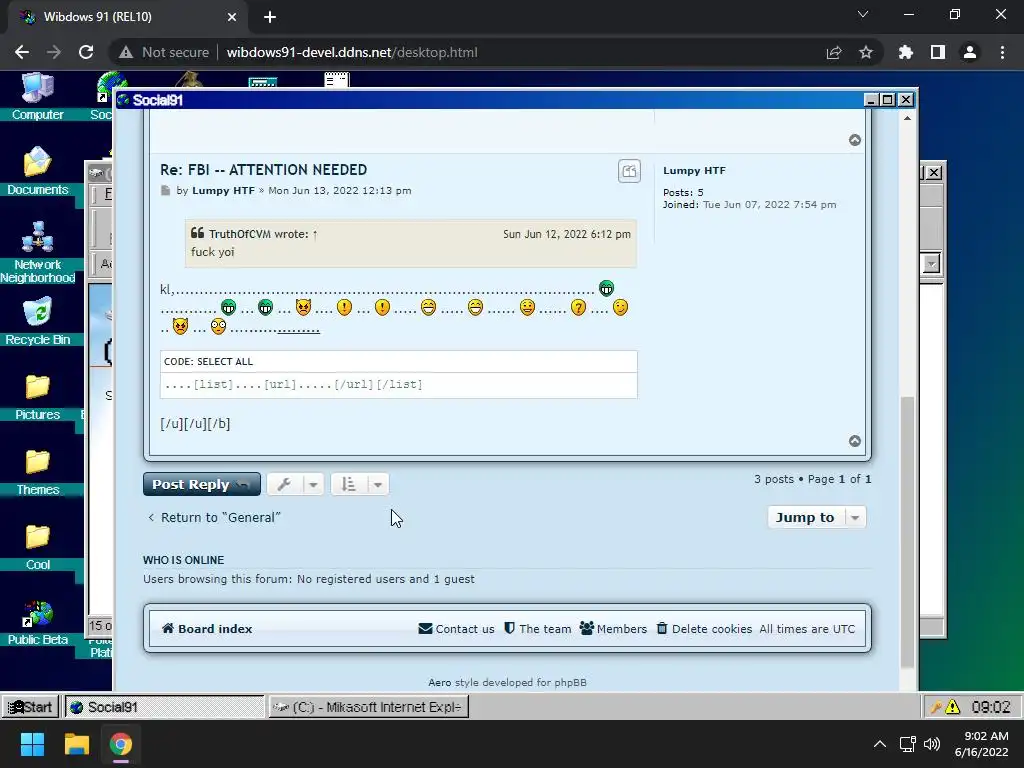Click the sort-order display options icon
1024x768 pixels.
coord(348,484)
